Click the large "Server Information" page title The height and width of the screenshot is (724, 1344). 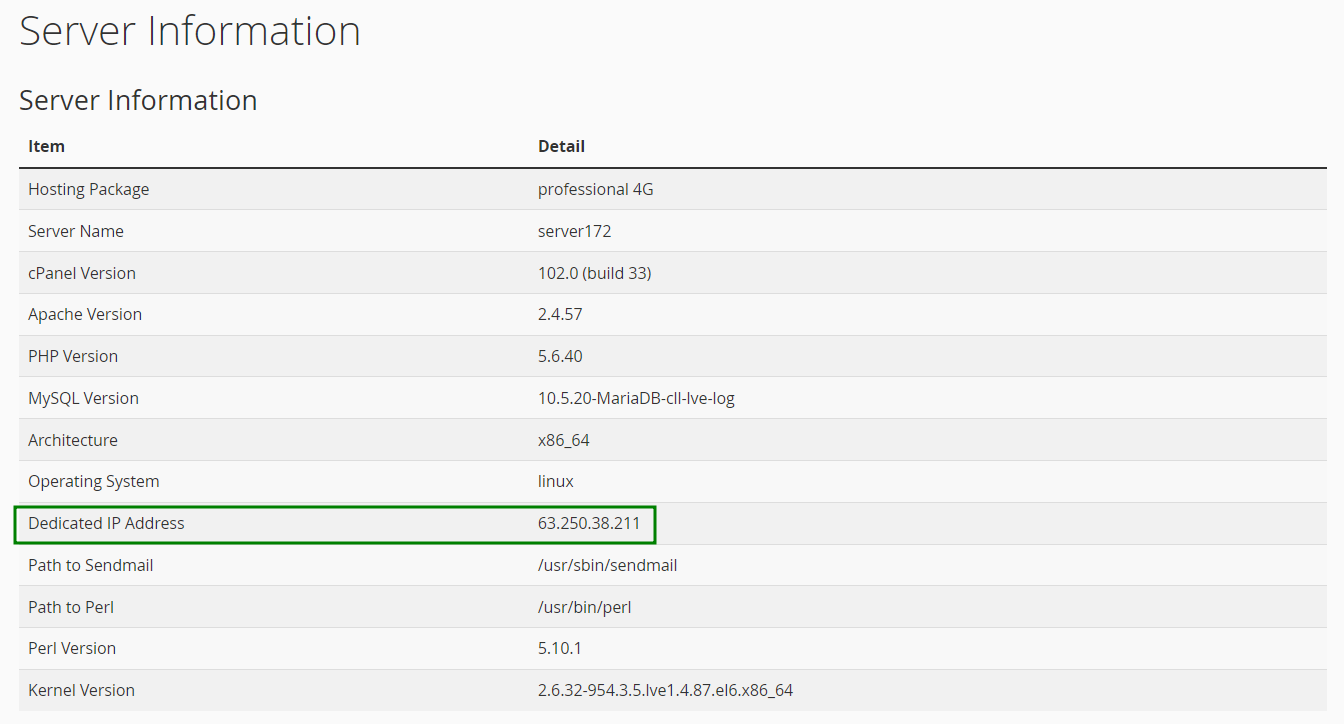[x=190, y=31]
